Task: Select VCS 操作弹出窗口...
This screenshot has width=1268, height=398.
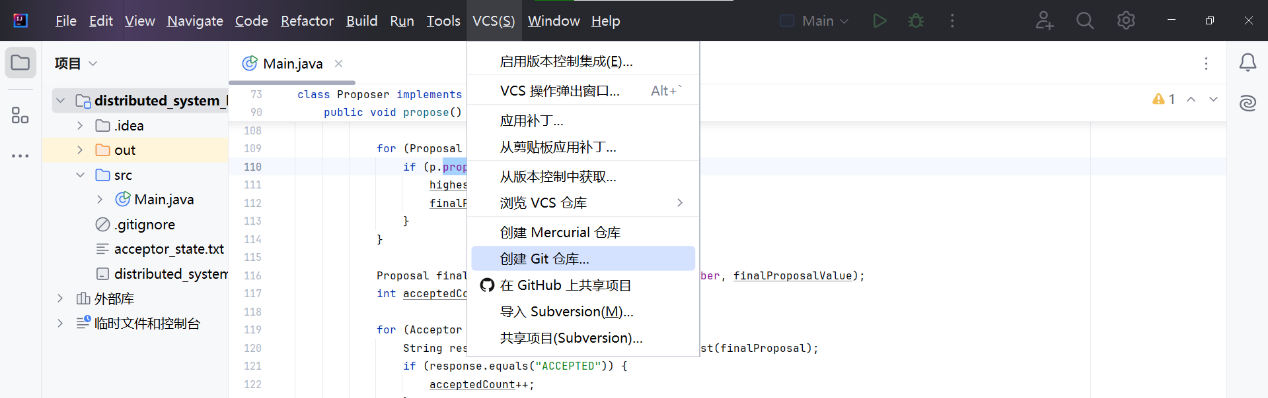Action: click(x=583, y=91)
